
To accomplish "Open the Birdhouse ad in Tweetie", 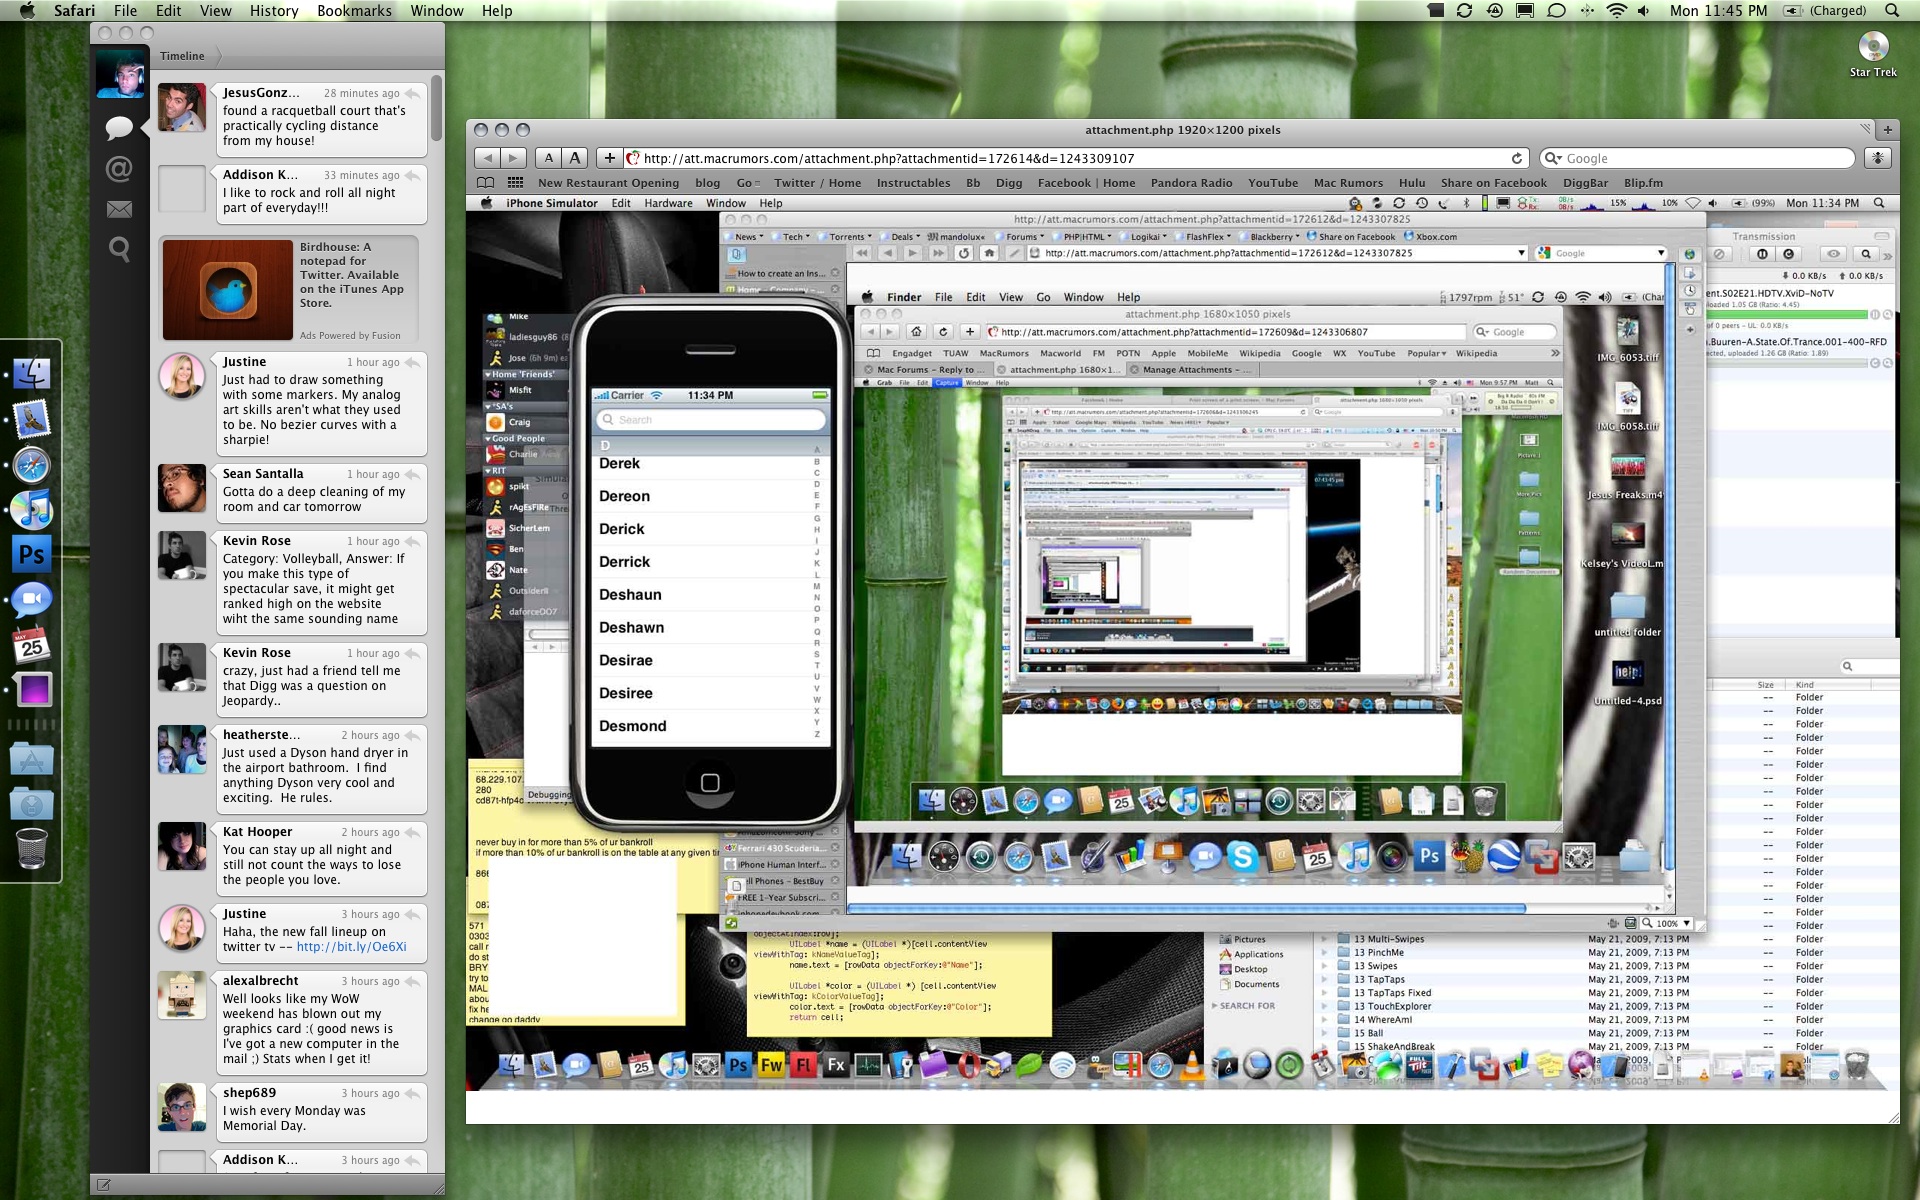I will pos(288,289).
